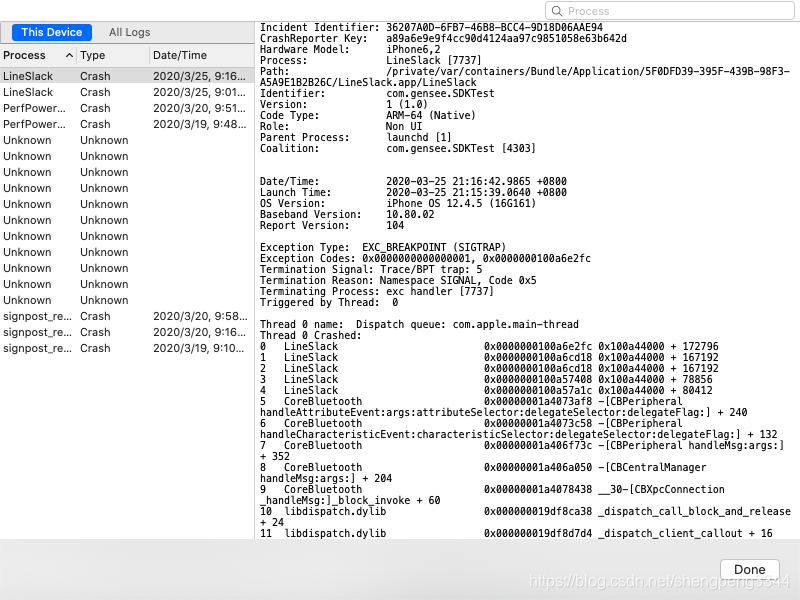Screen dimensions: 800x600
Task: Select the last Unknown log row
Action: point(127,300)
